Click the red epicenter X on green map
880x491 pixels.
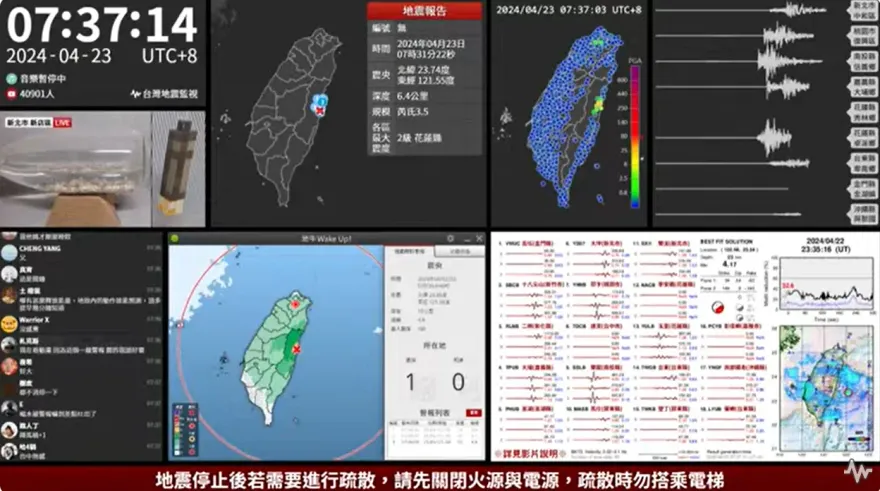[296, 348]
